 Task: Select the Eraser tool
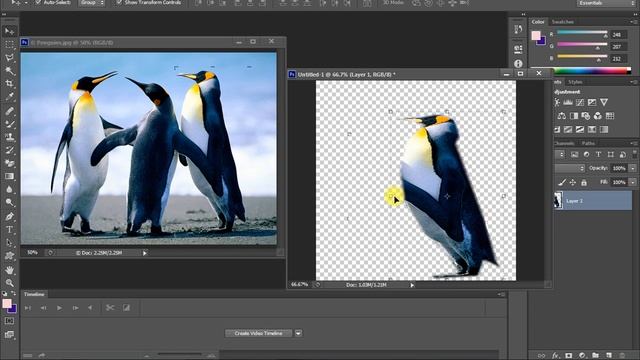9,163
